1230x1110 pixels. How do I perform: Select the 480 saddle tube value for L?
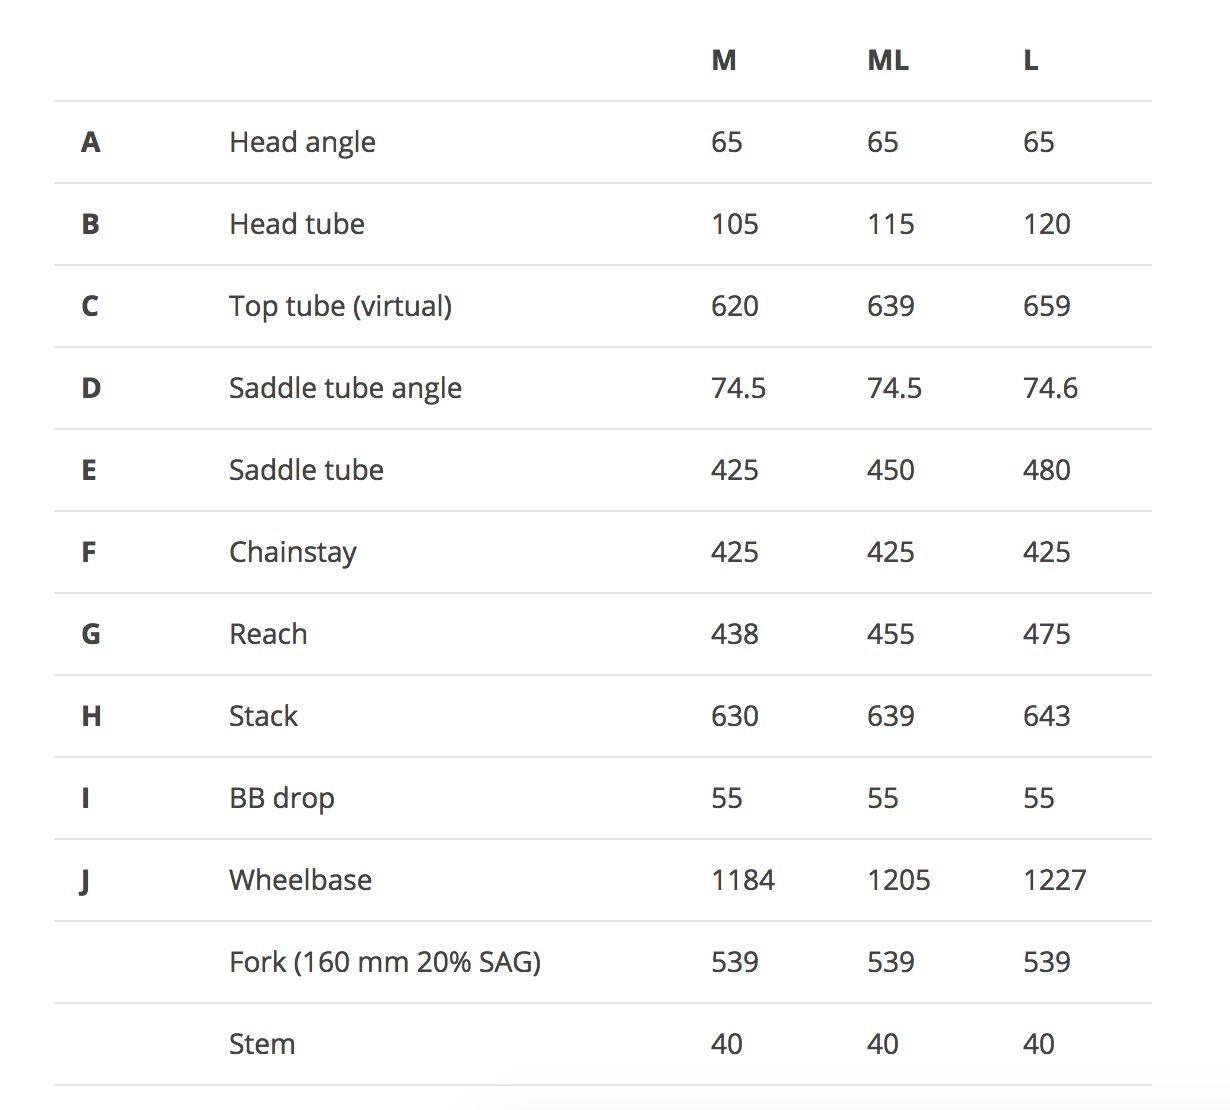[x=1046, y=470]
